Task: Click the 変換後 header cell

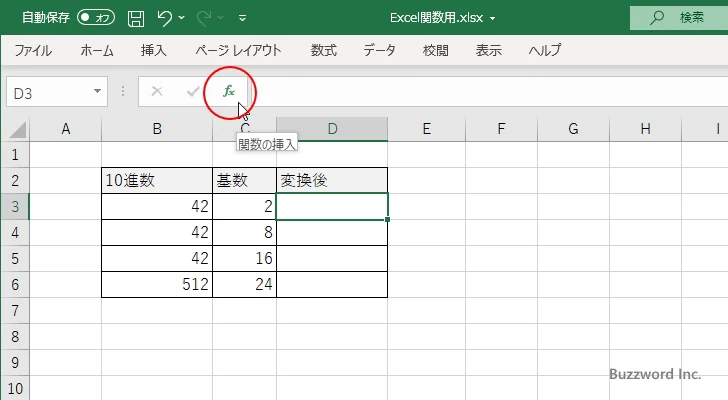Action: coord(332,181)
